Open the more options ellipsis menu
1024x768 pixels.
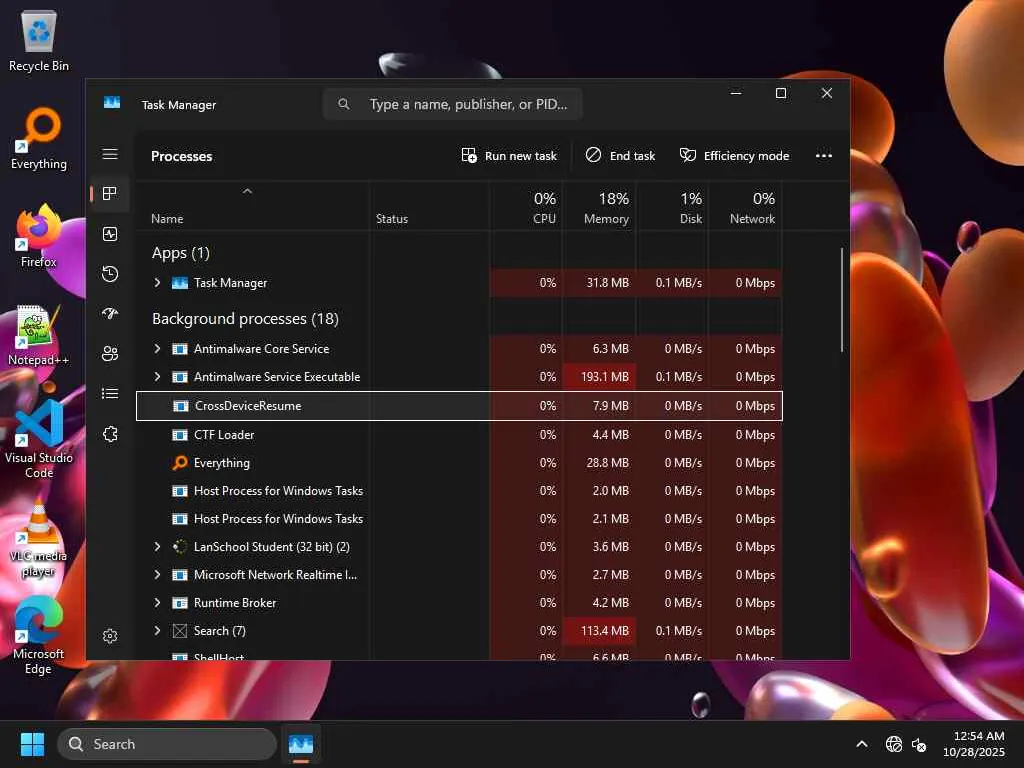click(824, 155)
